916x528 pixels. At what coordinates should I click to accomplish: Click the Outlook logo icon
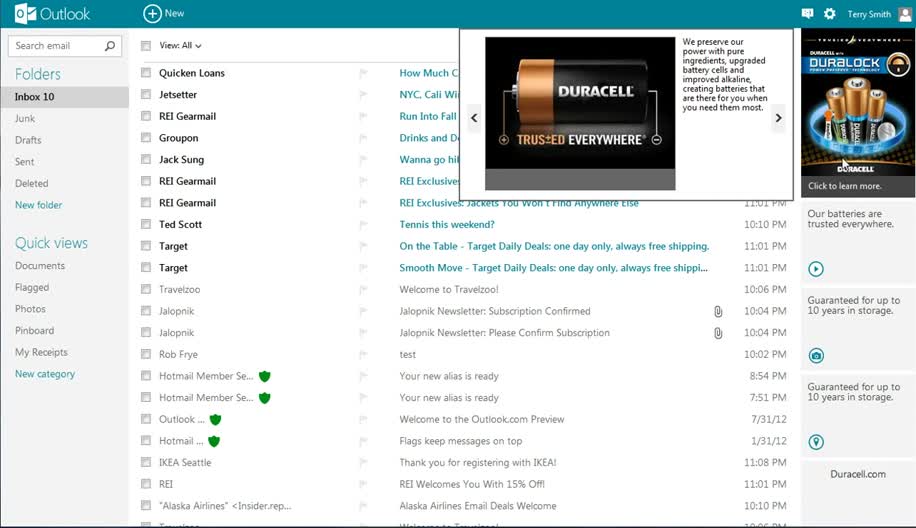(x=25, y=13)
